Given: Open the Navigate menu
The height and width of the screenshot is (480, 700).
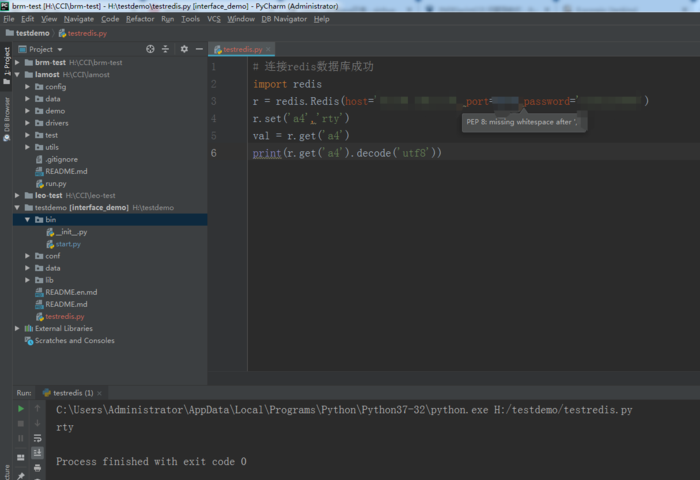Looking at the screenshot, I should point(79,19).
